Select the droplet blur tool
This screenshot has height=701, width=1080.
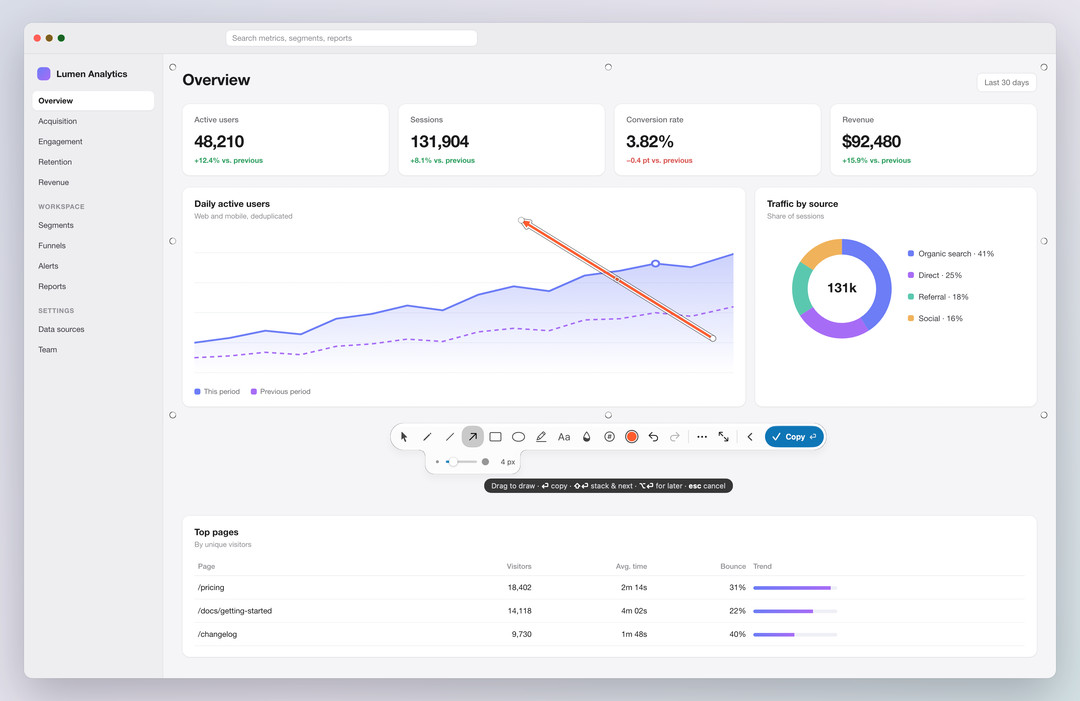coord(587,437)
